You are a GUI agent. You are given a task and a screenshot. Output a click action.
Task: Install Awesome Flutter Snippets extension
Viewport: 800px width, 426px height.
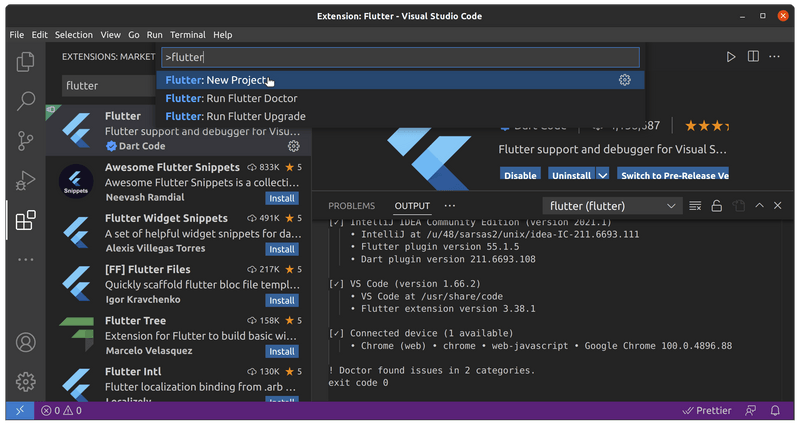(x=281, y=198)
